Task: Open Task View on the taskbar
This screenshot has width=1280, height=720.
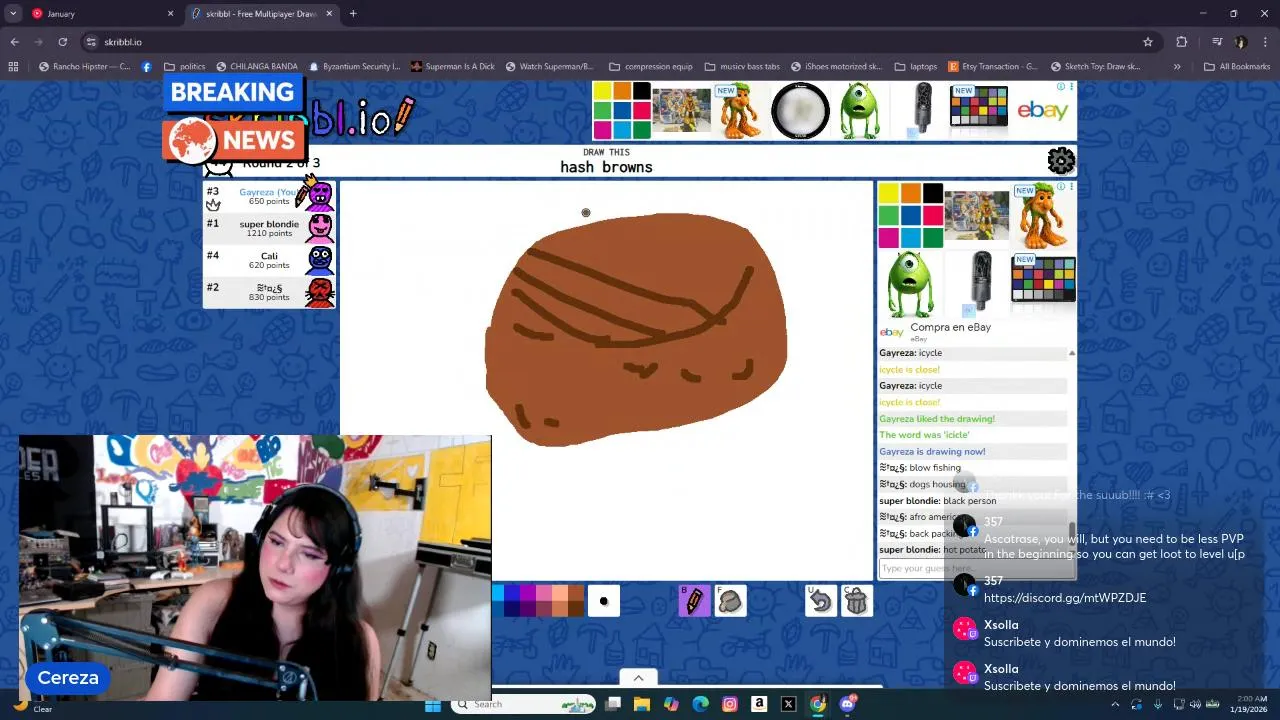Action: (613, 705)
